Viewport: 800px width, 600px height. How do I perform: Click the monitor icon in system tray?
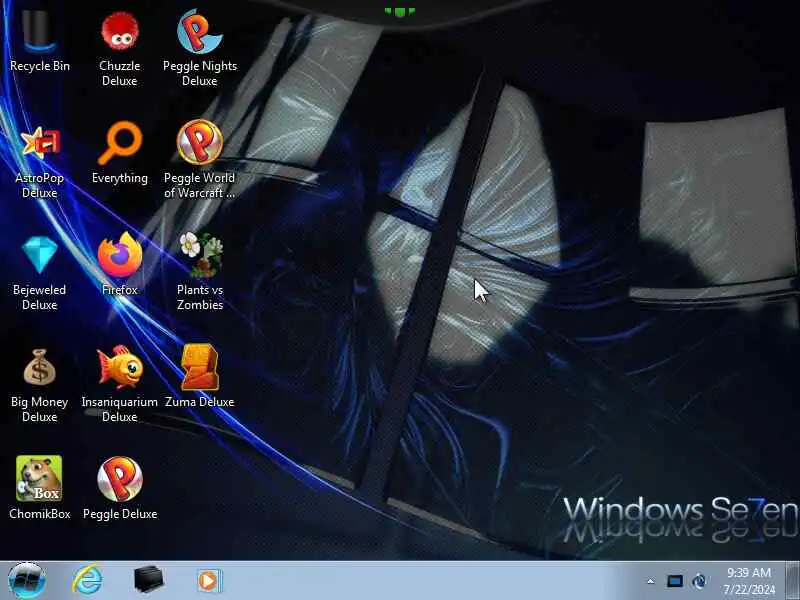point(674,581)
